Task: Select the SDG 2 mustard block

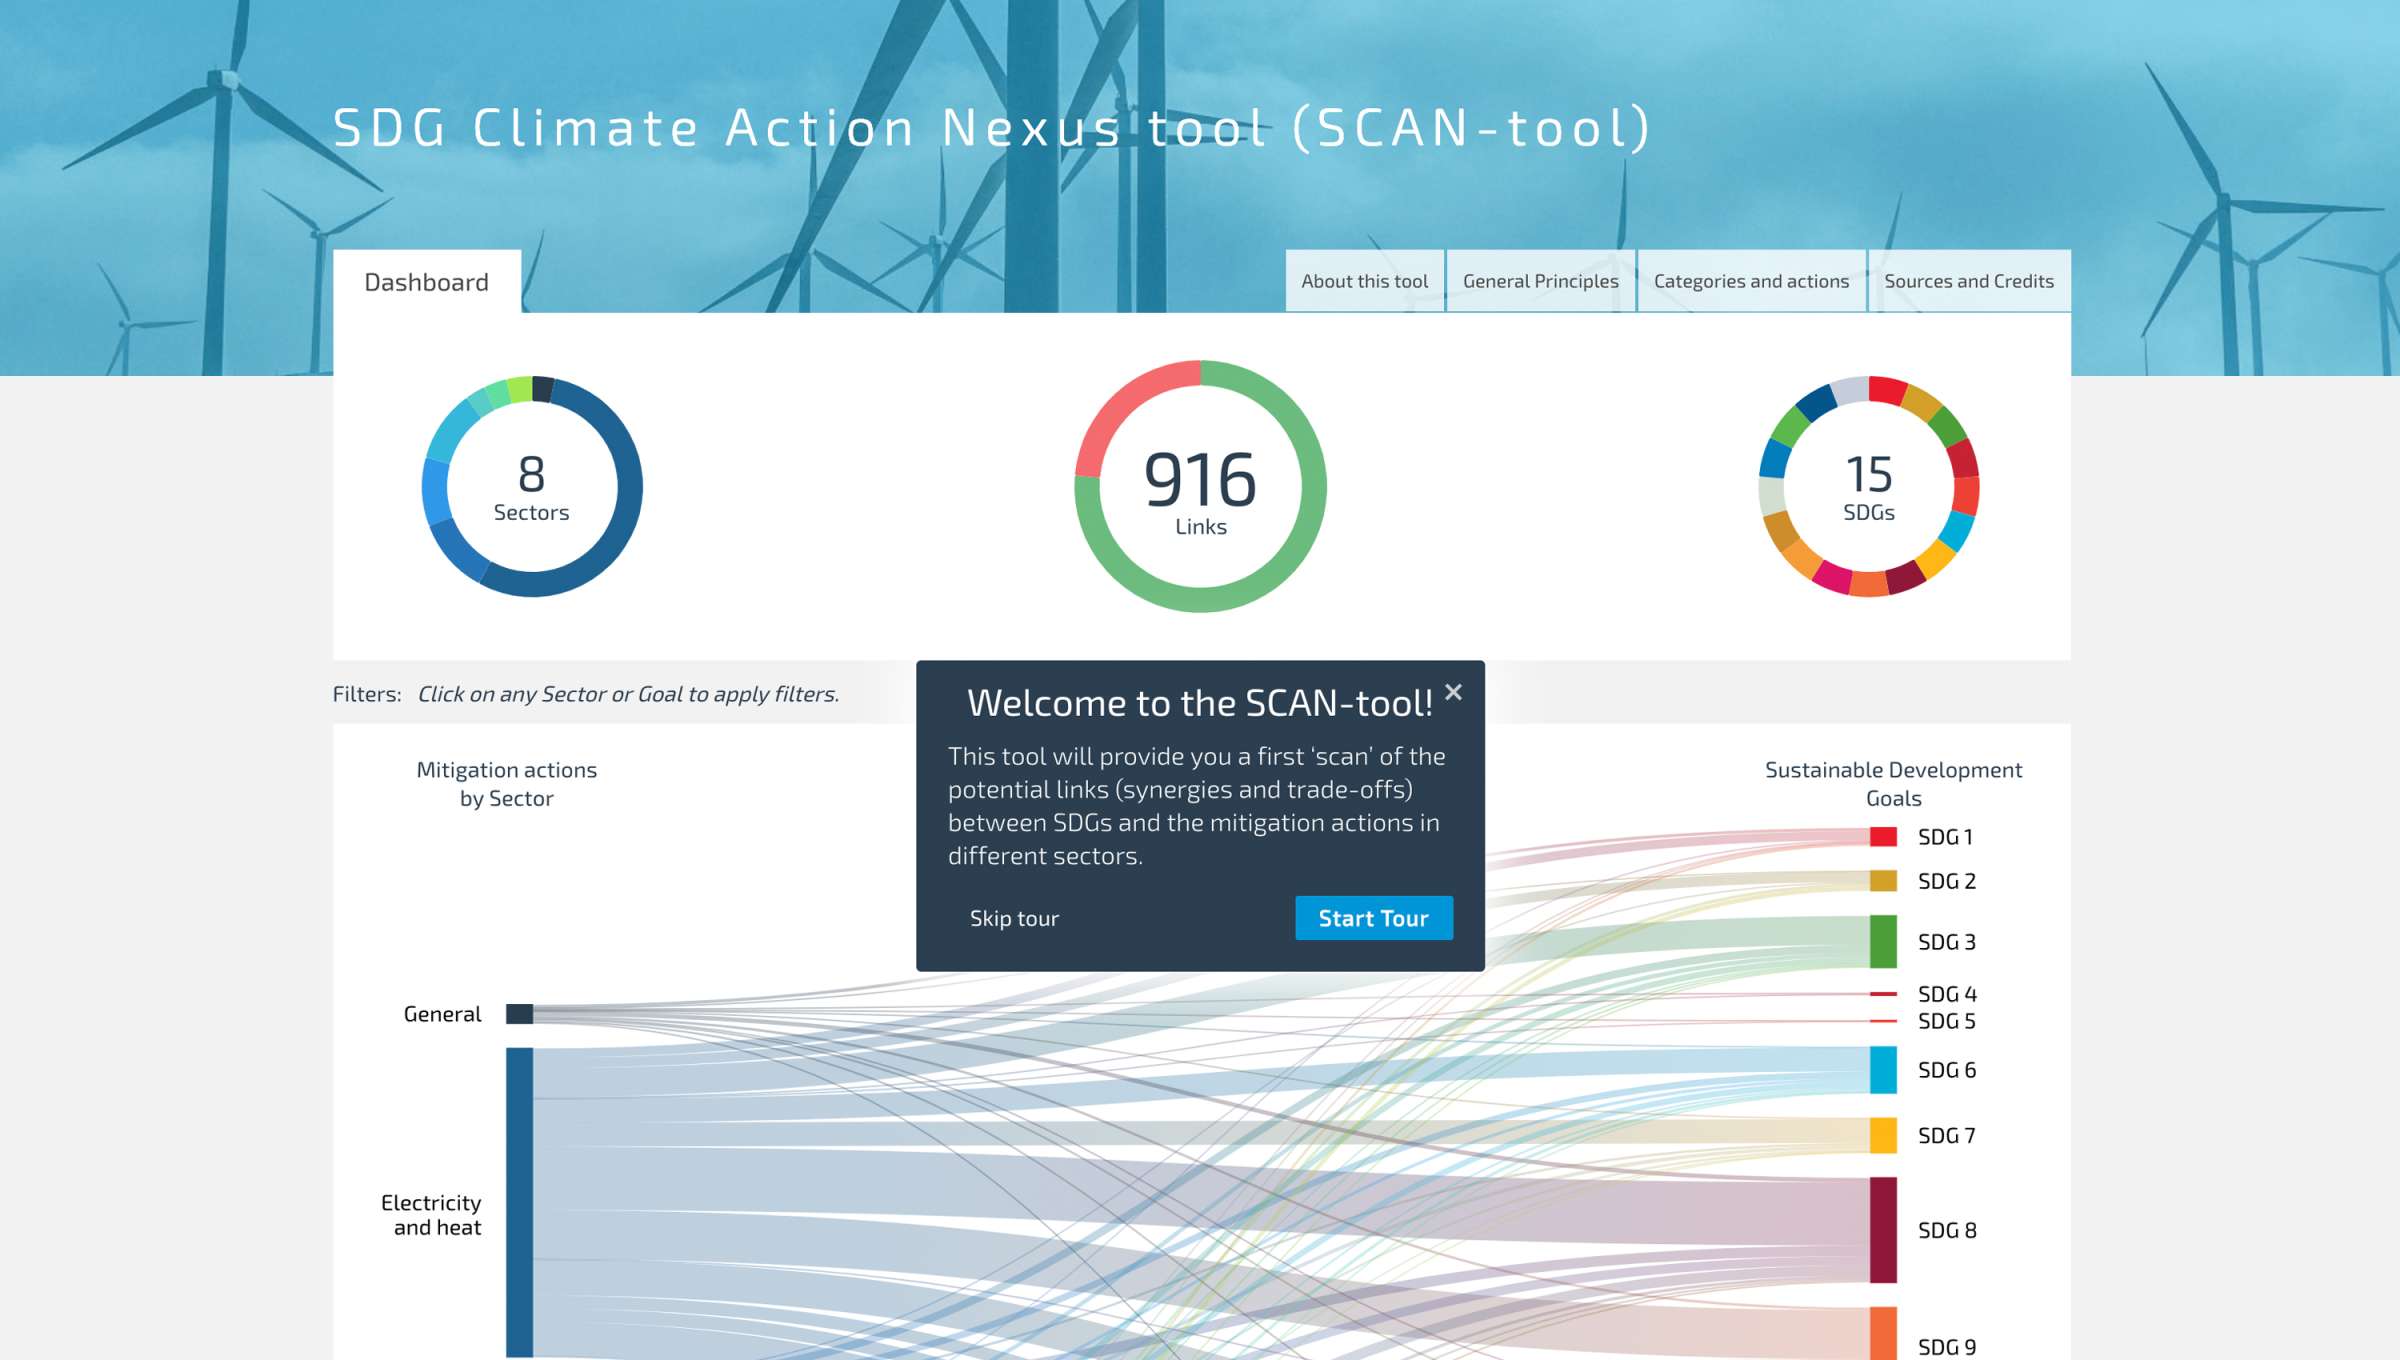Action: tap(1883, 881)
